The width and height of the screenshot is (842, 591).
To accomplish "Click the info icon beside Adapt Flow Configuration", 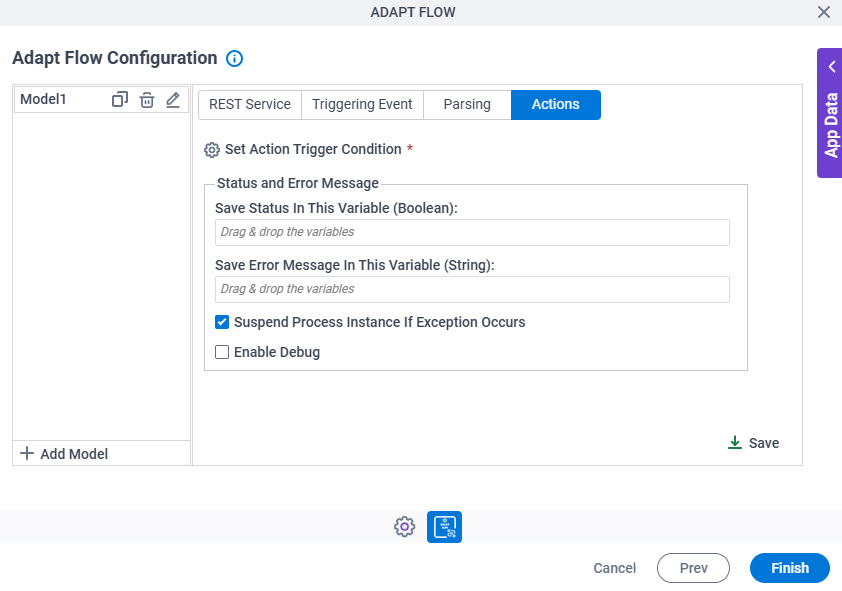I will click(x=234, y=59).
